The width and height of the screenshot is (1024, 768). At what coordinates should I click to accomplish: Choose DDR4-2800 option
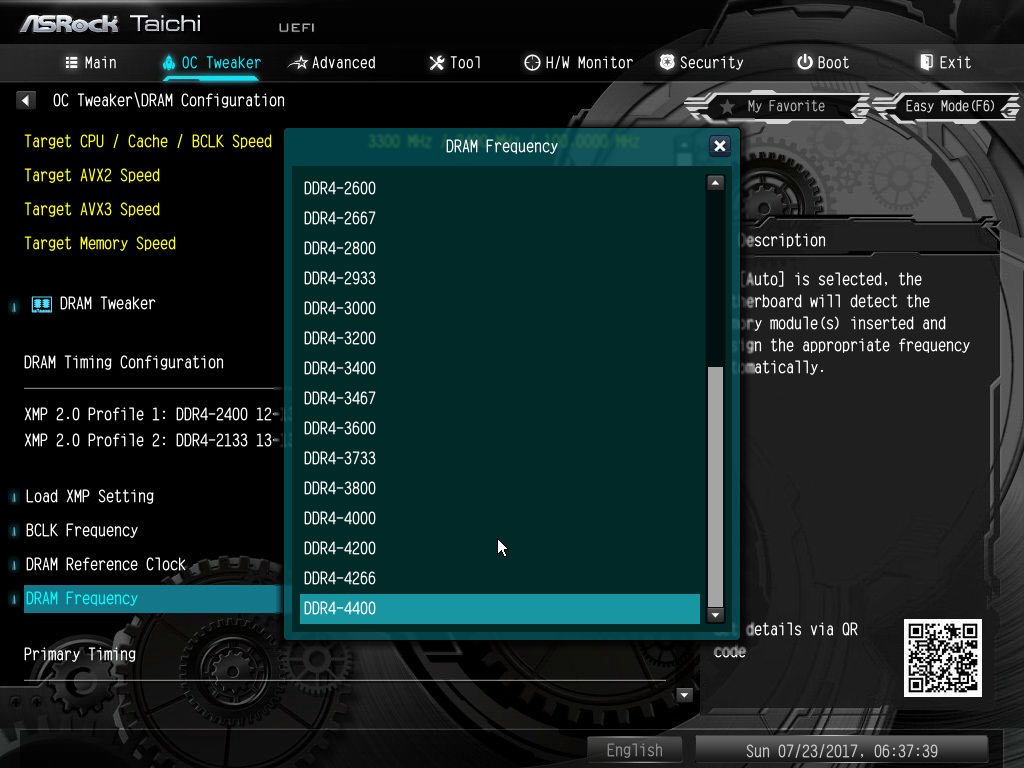pyautogui.click(x=500, y=249)
